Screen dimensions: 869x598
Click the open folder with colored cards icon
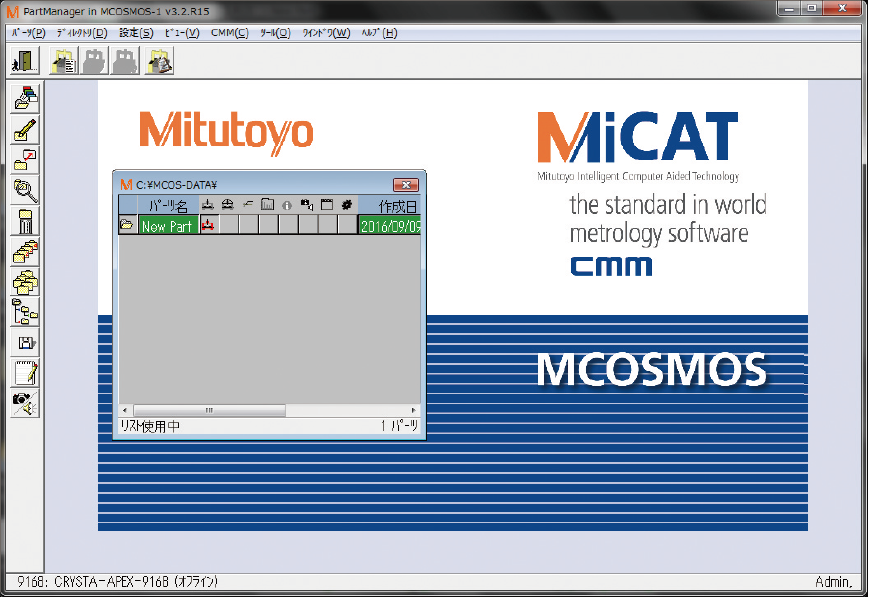point(25,99)
